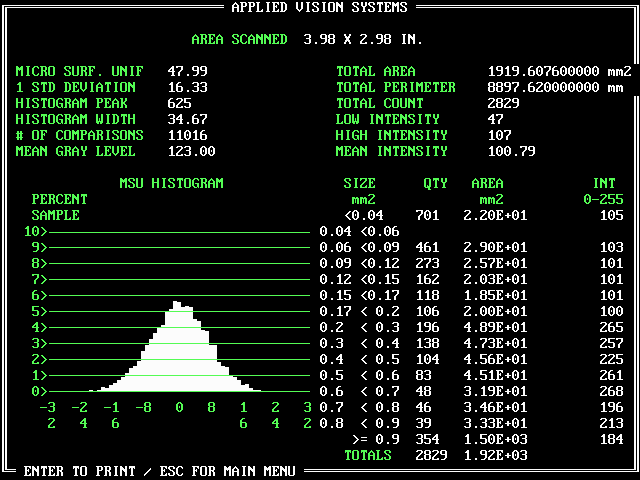Select quantity 104 in the table
Viewport: 640px width, 480px height.
[427, 359]
